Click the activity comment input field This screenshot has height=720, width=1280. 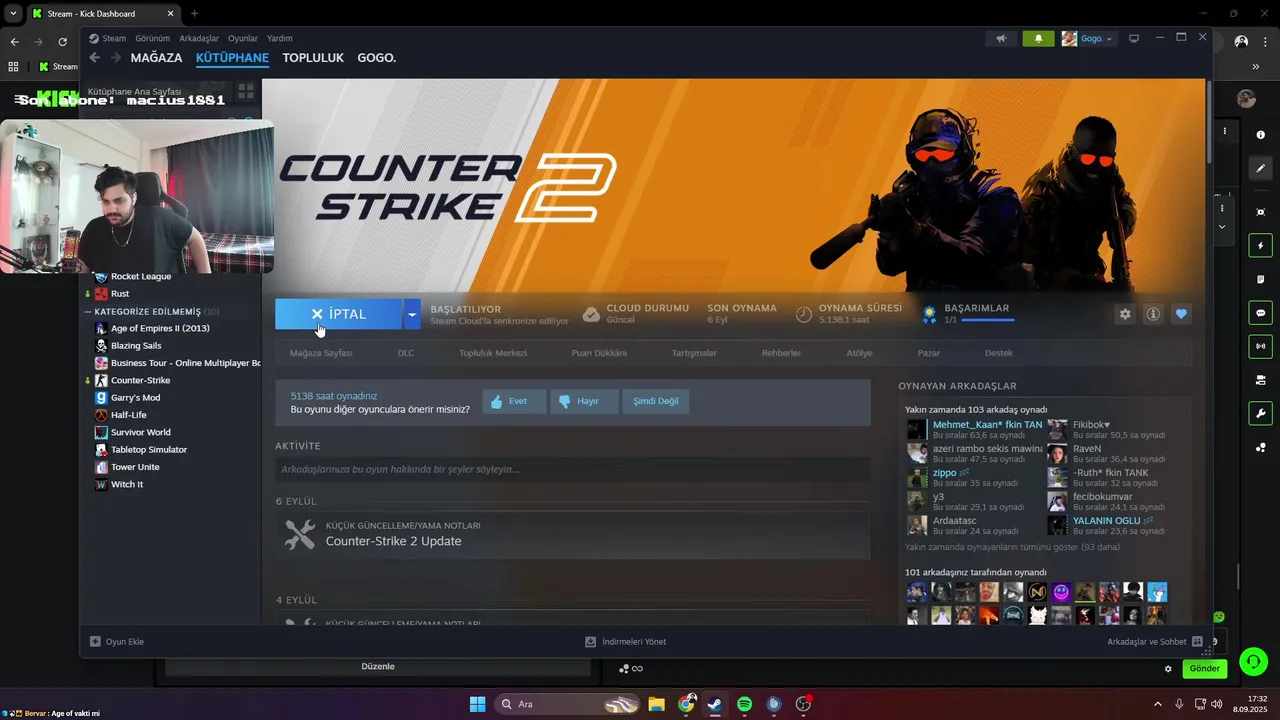(572, 469)
